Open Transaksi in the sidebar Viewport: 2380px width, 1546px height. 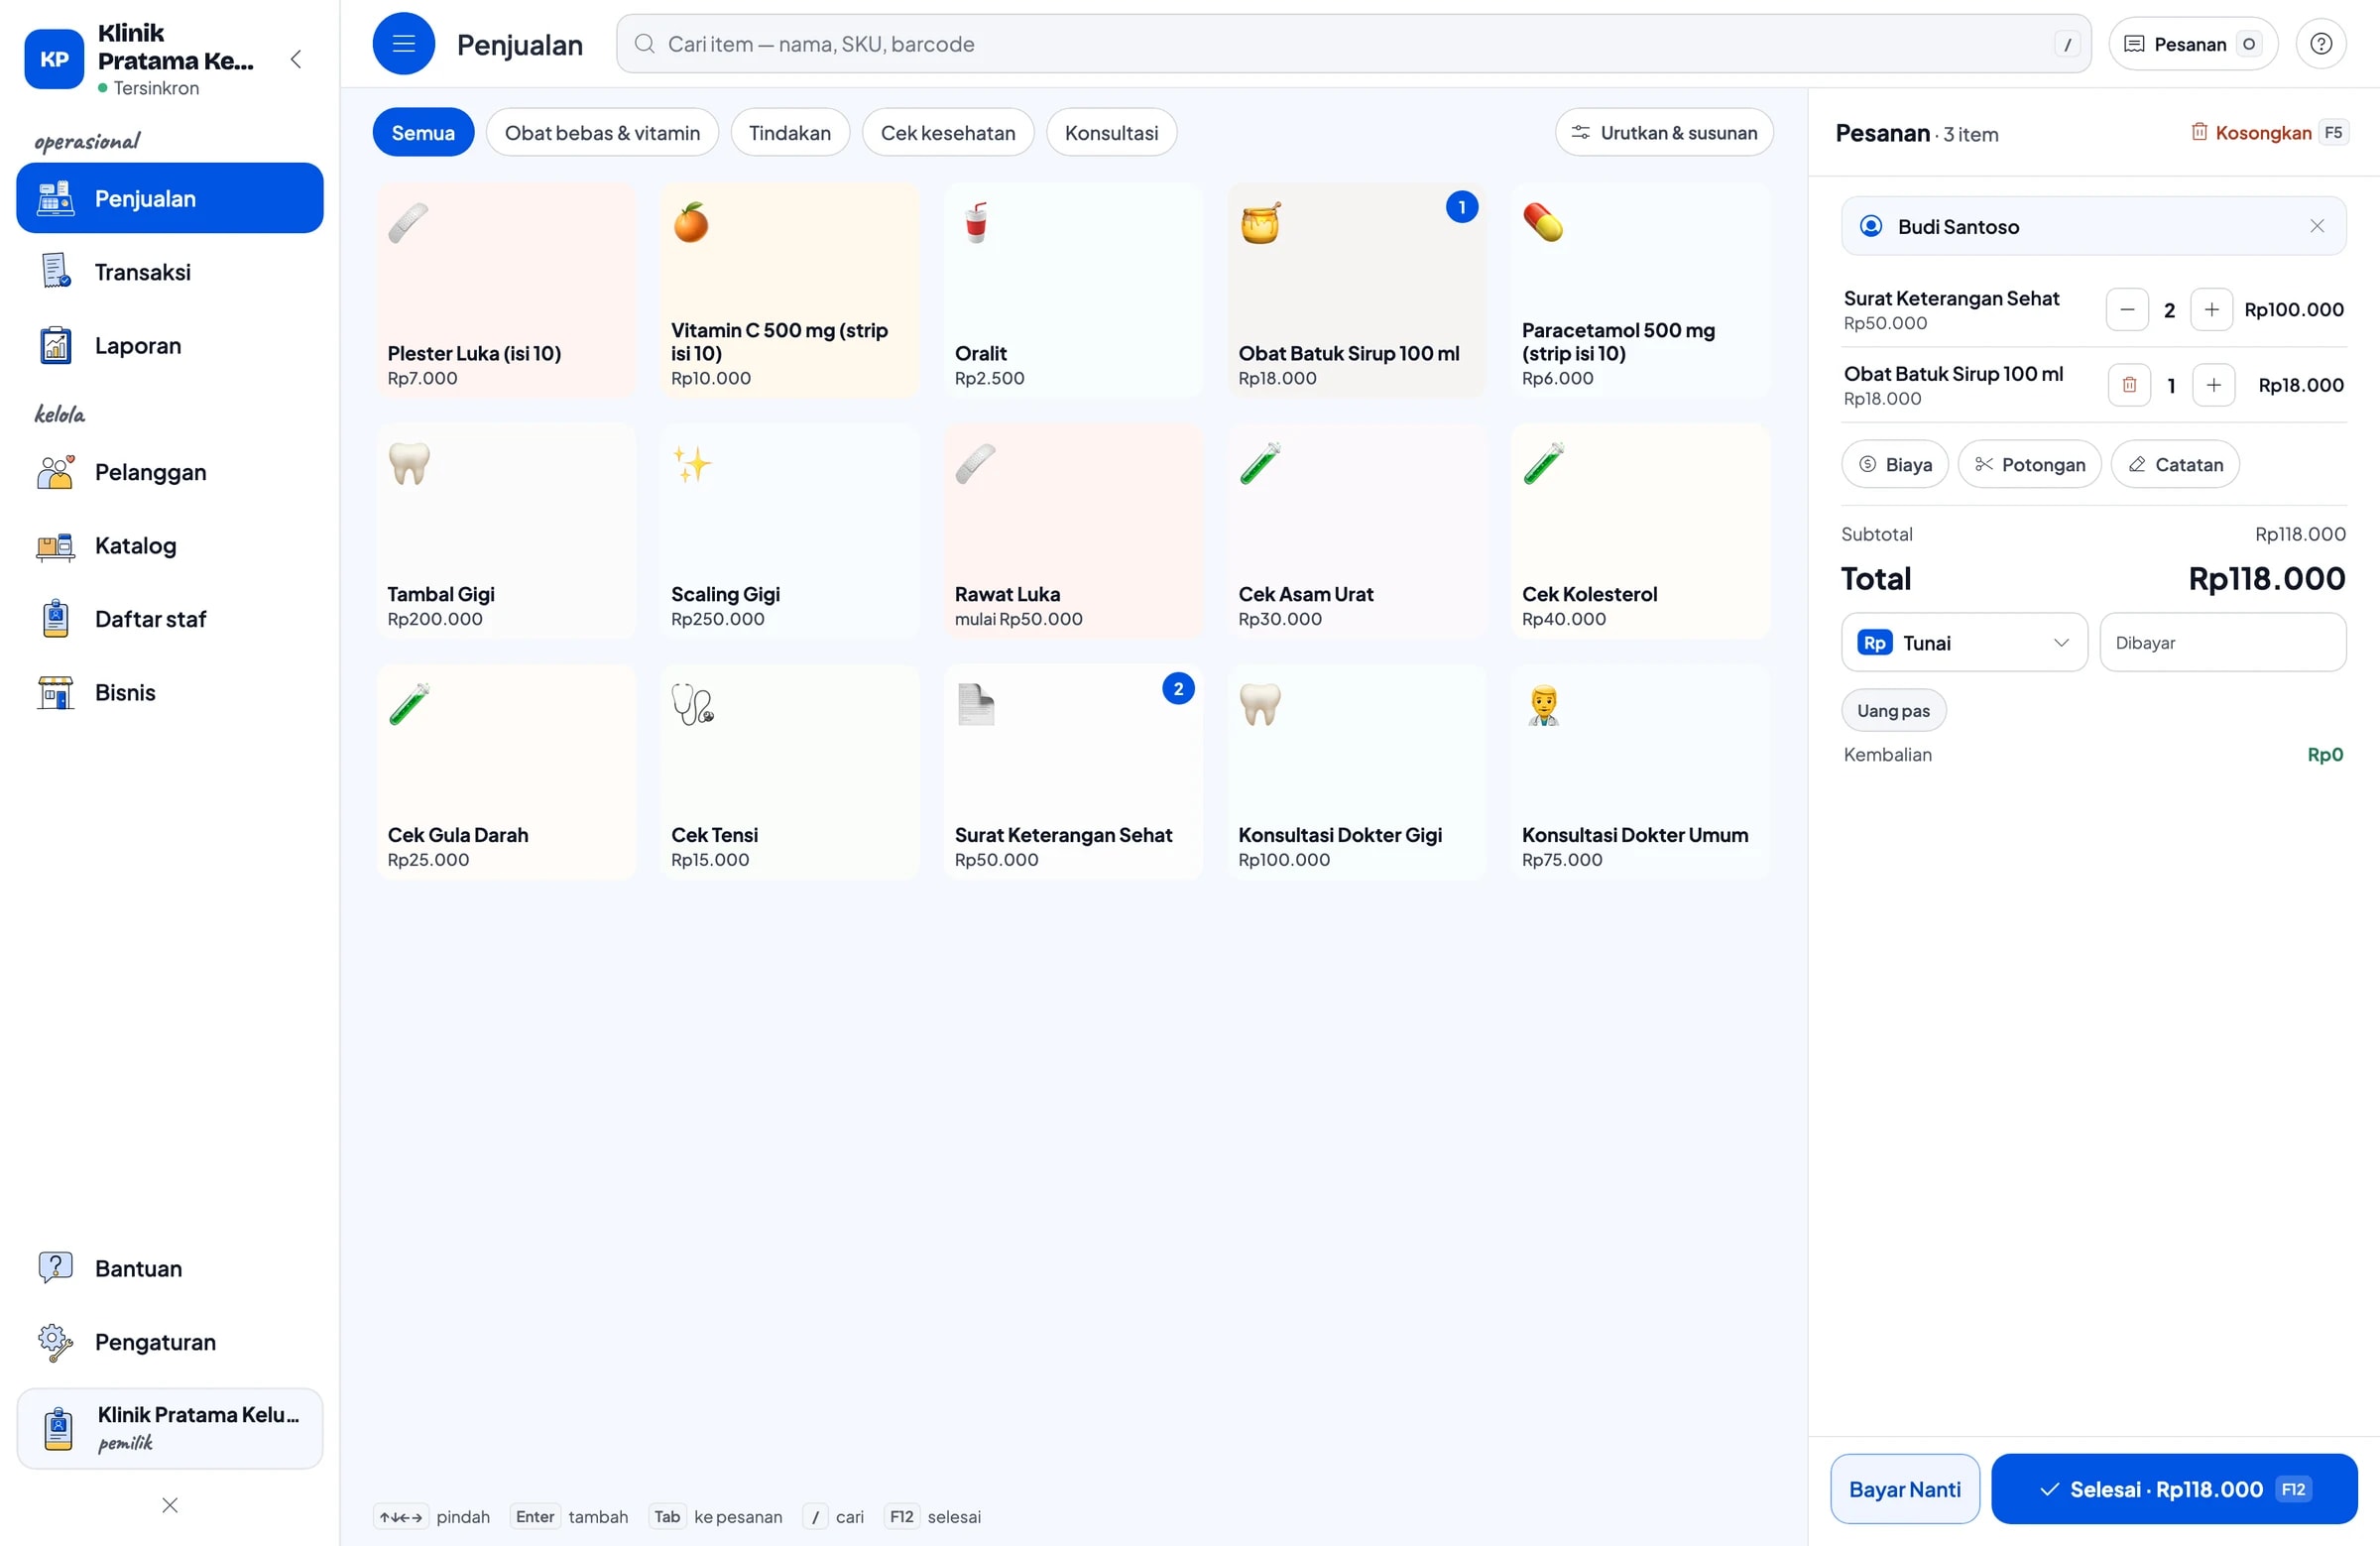click(x=170, y=272)
